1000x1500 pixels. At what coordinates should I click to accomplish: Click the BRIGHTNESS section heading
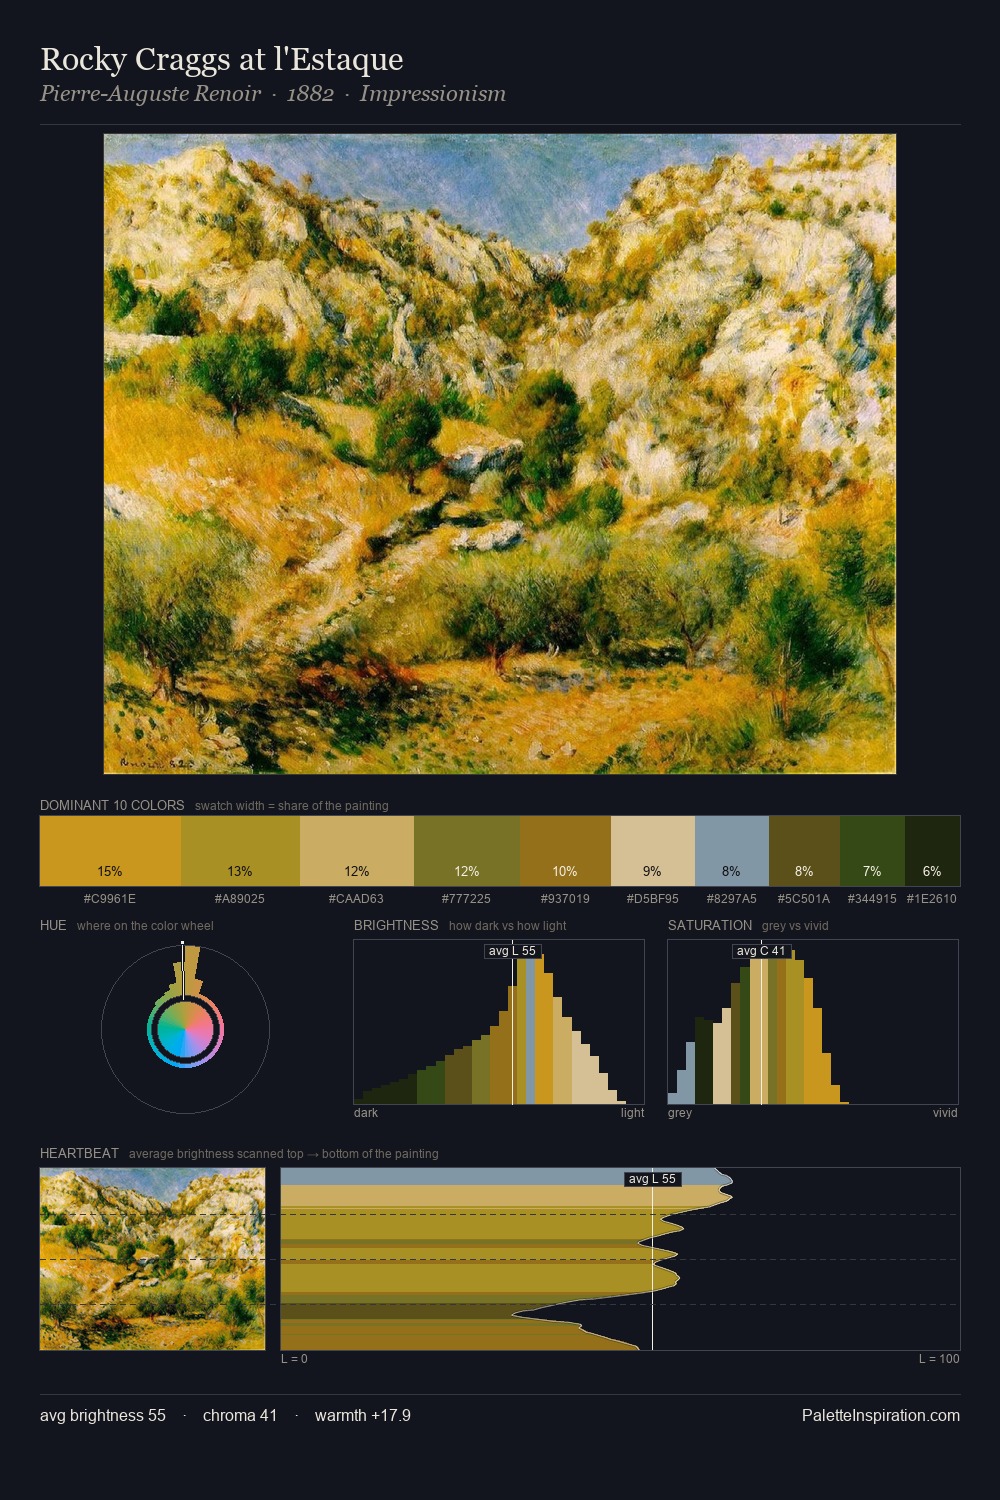(x=396, y=925)
